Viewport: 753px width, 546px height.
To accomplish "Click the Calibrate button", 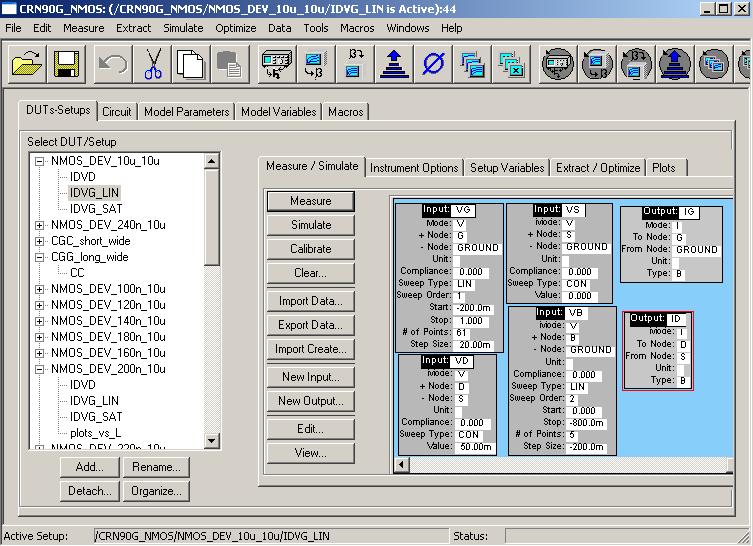I will (311, 249).
